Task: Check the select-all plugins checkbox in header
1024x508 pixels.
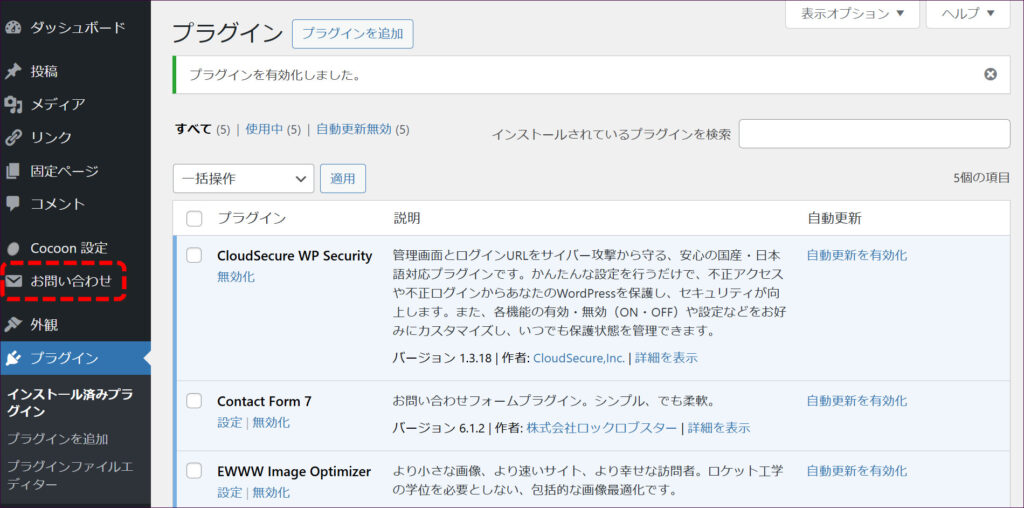Action: 194,218
